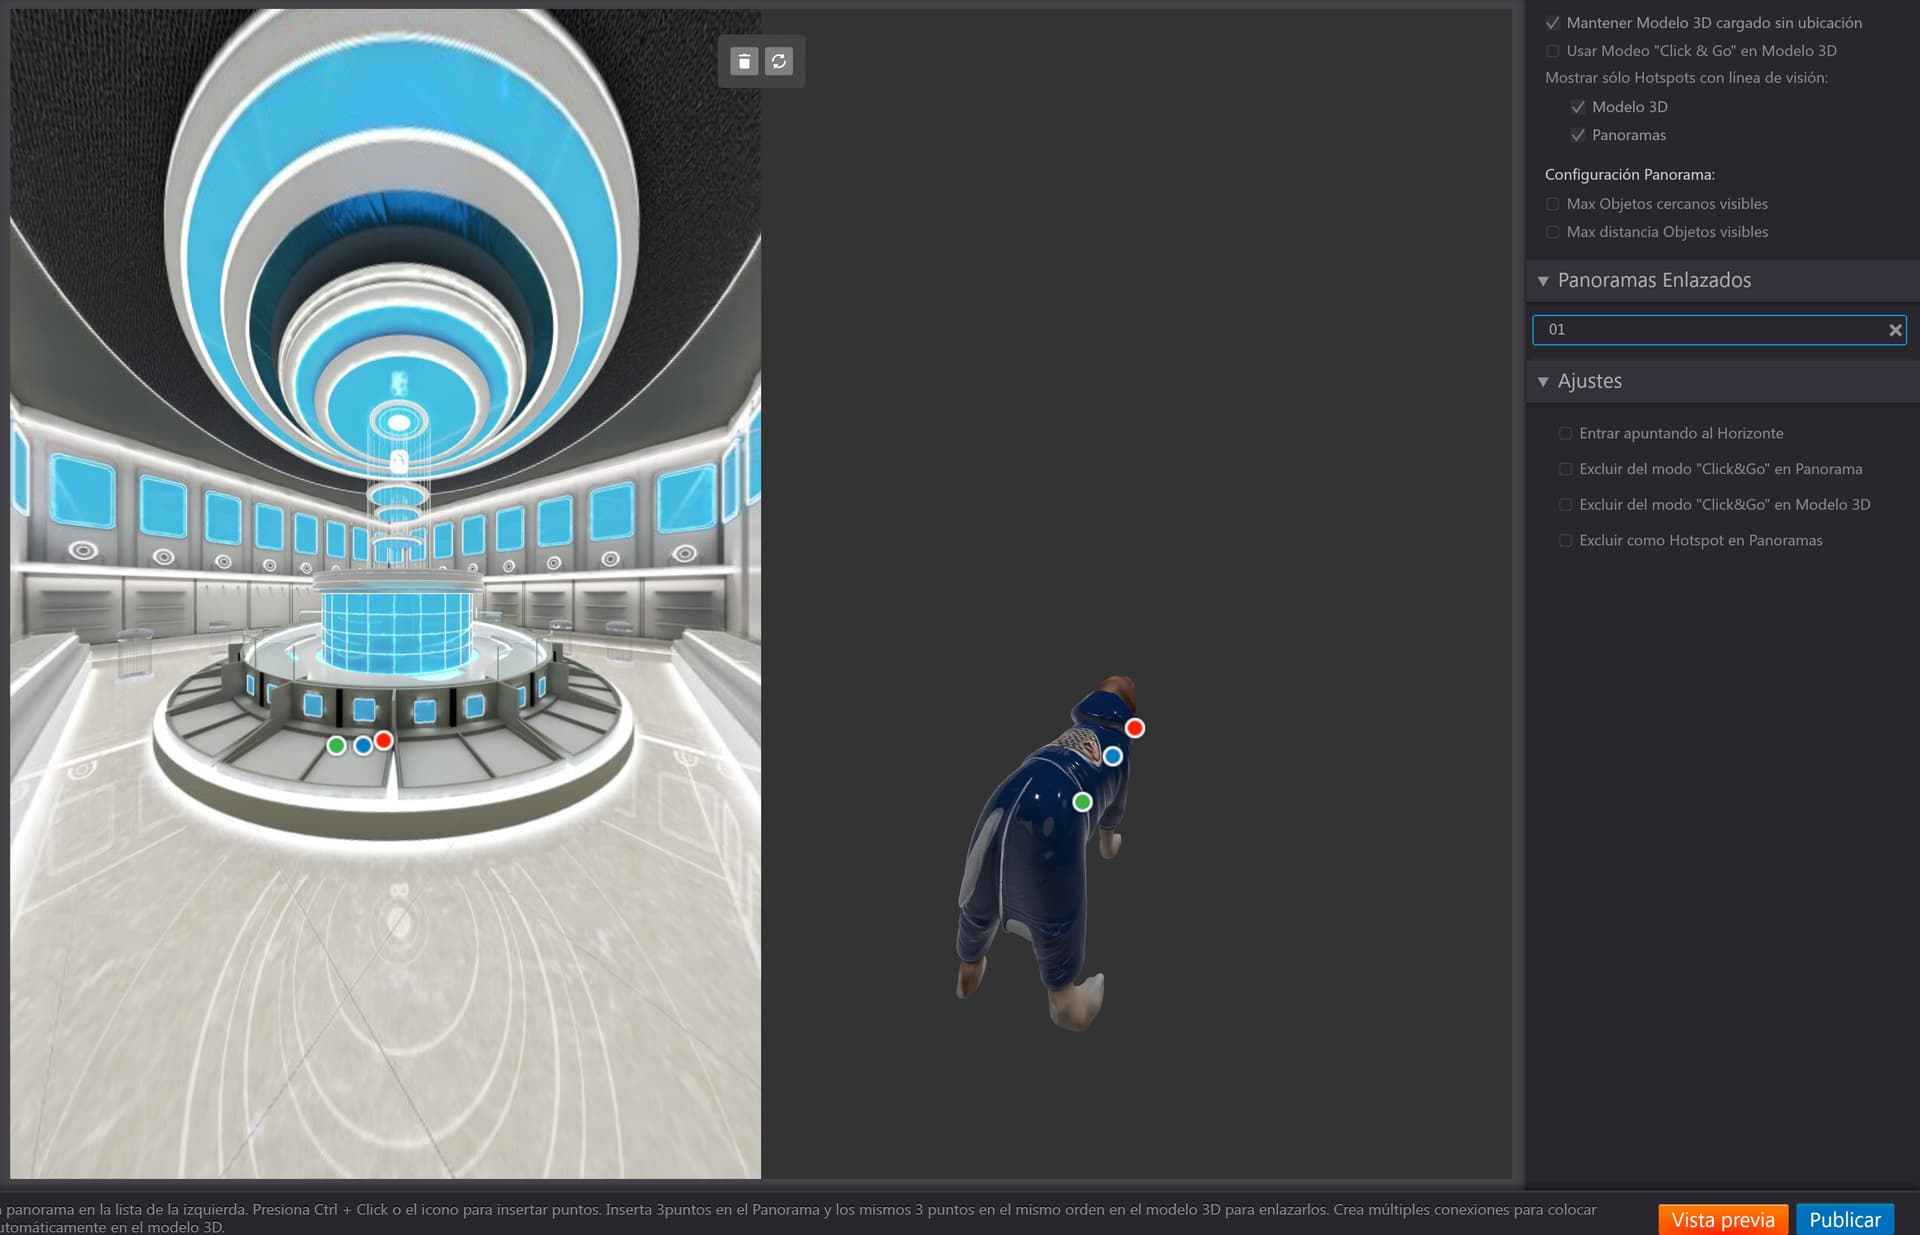
Task: Select the red point on the 3D model
Action: tap(1134, 728)
